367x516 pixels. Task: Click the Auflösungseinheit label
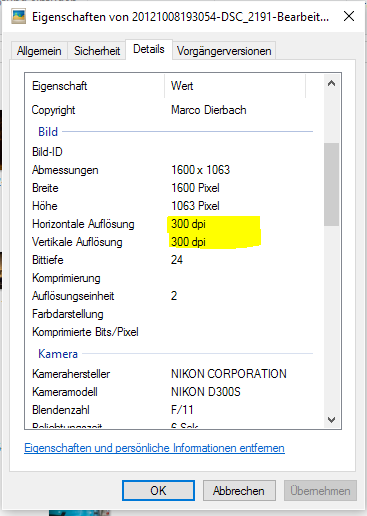(73, 296)
